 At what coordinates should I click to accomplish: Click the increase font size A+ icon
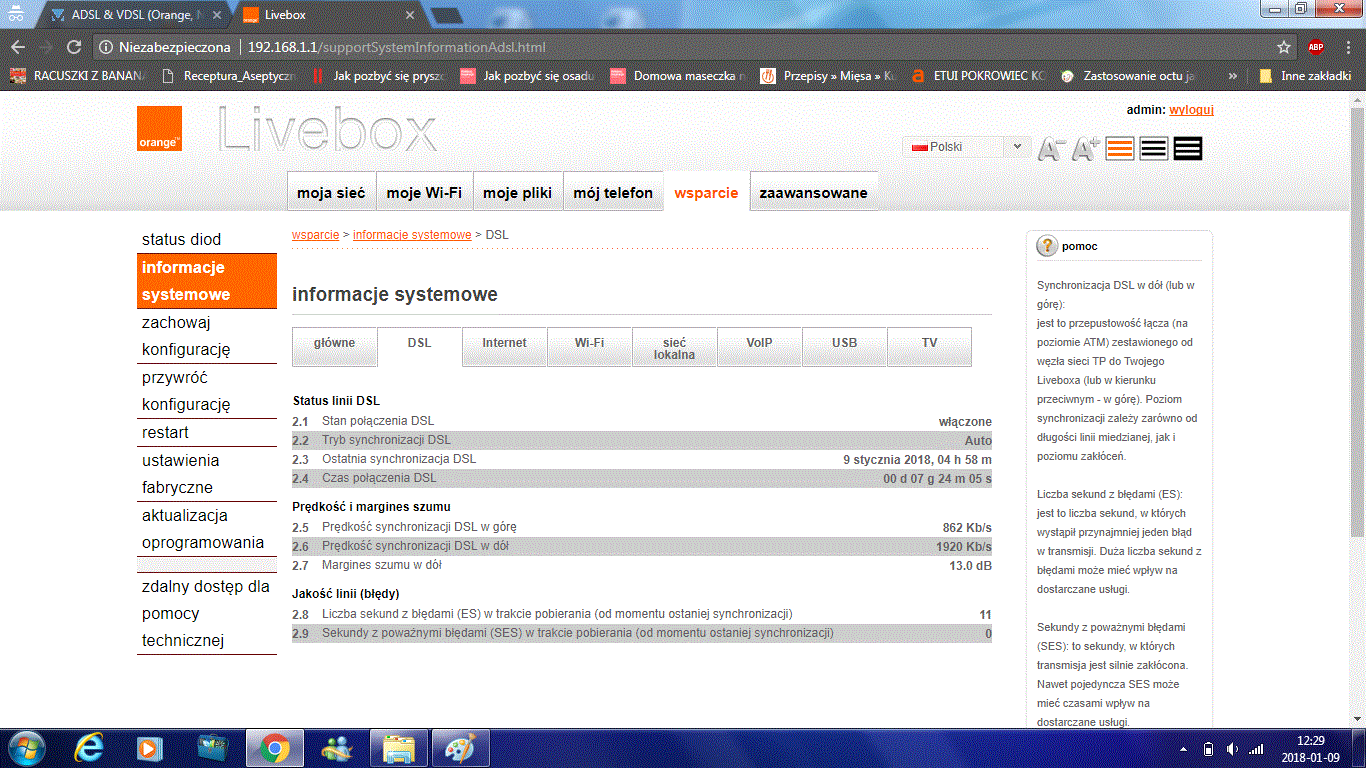click(1085, 149)
